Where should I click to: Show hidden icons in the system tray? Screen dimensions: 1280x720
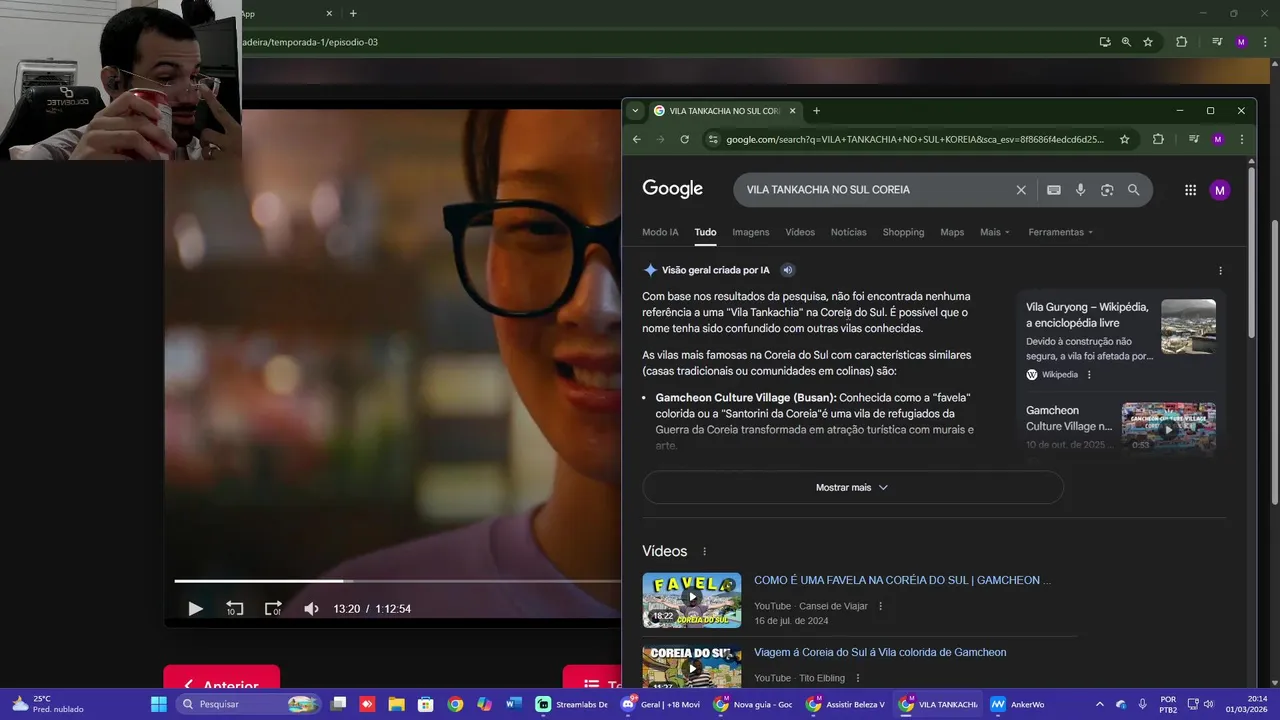(x=1100, y=704)
